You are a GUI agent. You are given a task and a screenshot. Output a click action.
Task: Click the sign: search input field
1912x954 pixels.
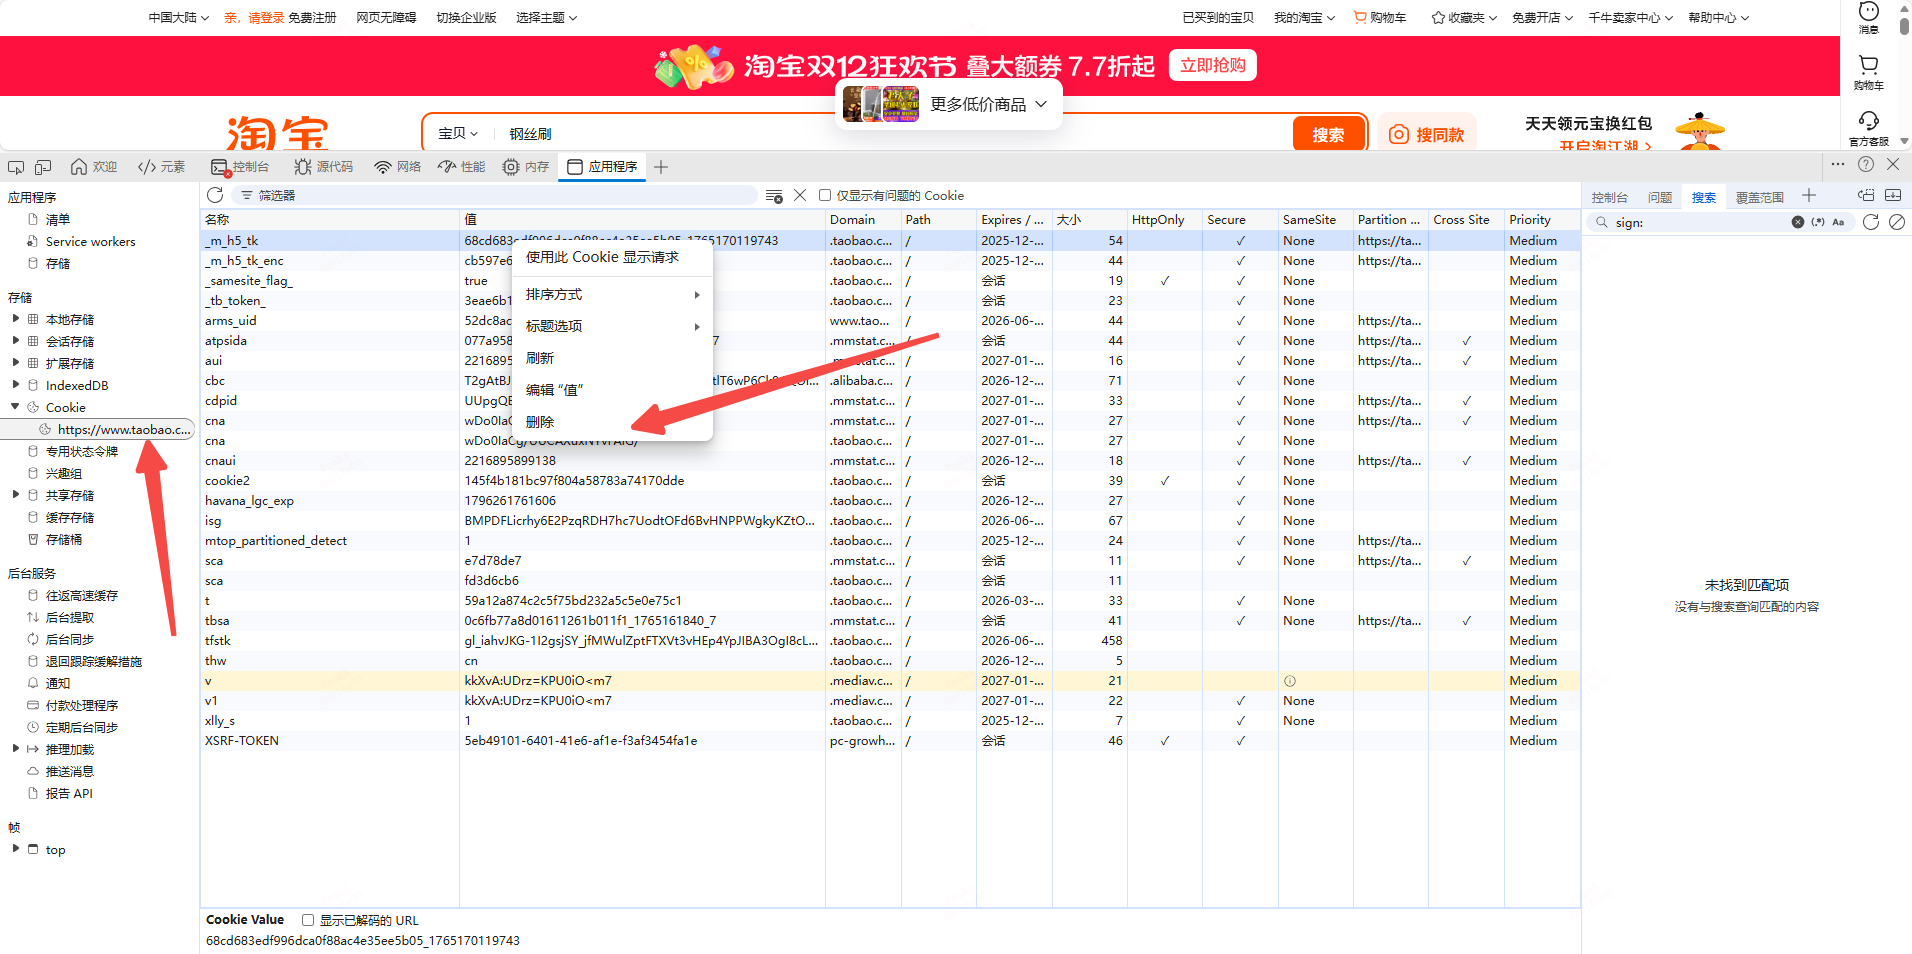coord(1700,222)
